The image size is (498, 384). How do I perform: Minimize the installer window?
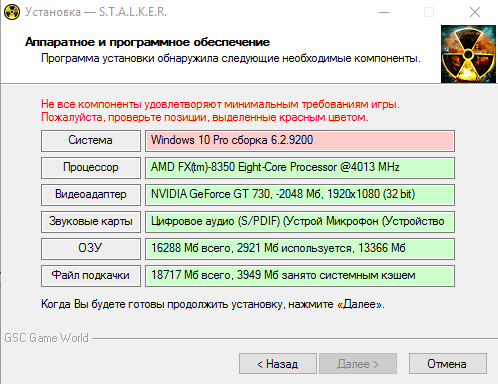click(384, 12)
